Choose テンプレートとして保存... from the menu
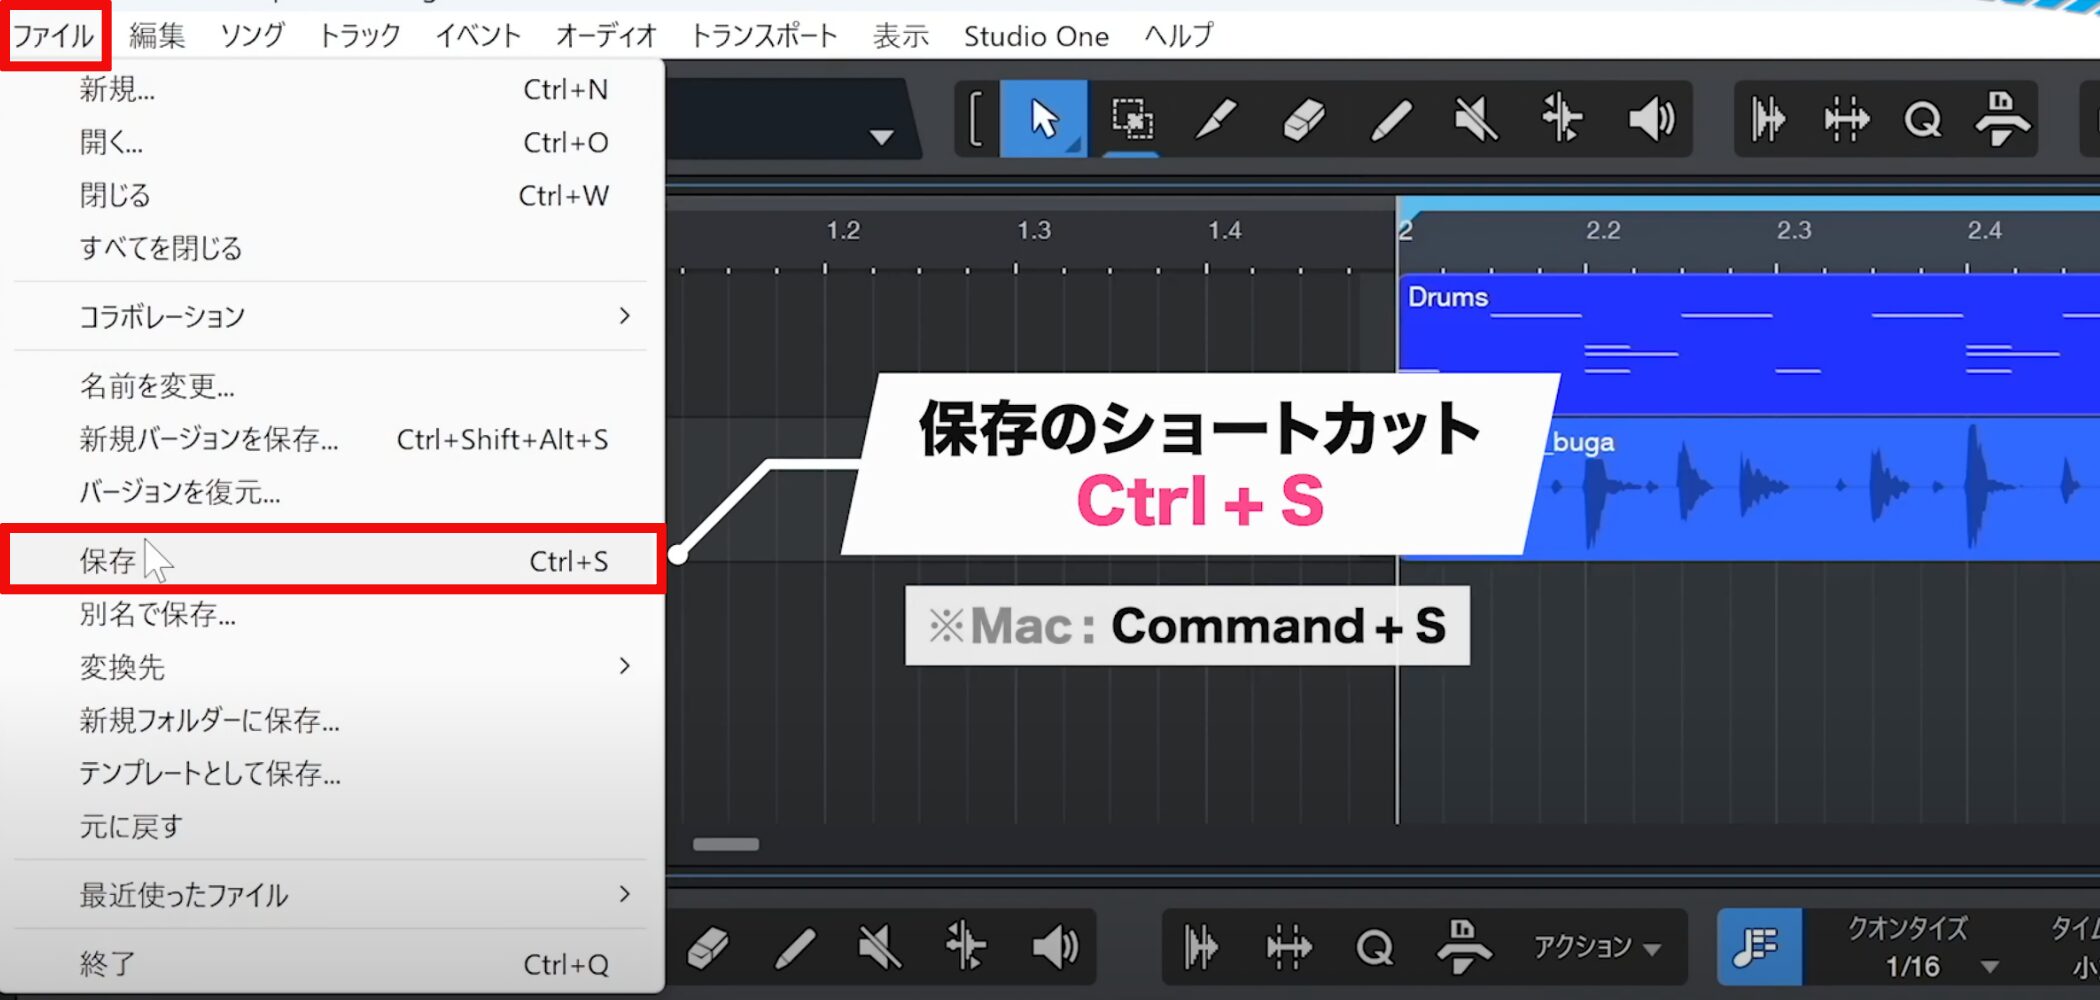This screenshot has height=1000, width=2100. pyautogui.click(x=210, y=773)
